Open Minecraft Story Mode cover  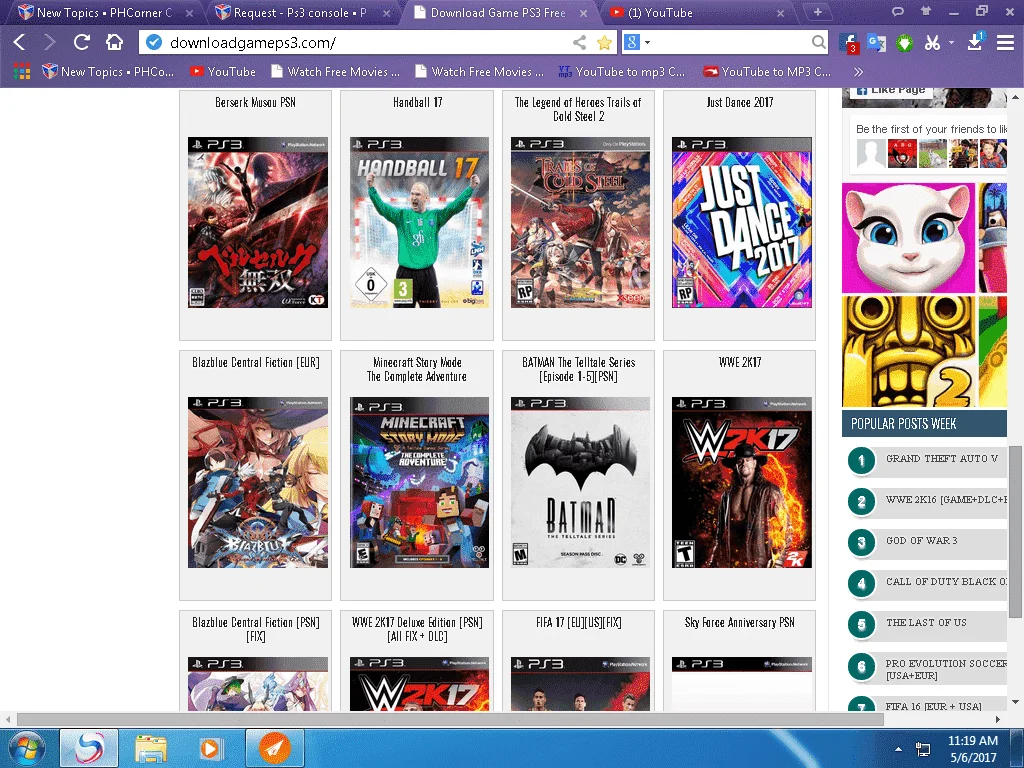point(419,483)
